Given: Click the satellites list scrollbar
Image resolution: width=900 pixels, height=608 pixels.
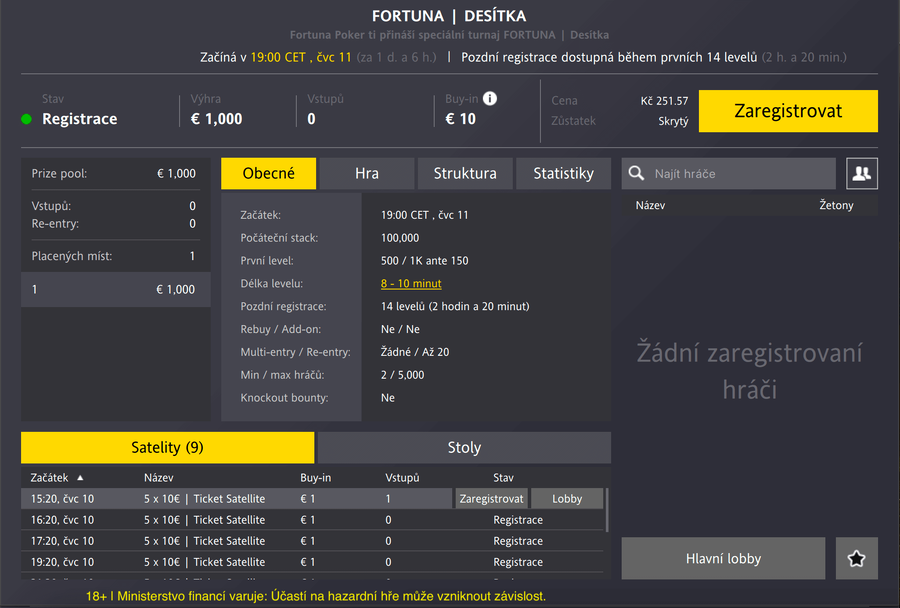Looking at the screenshot, I should (607, 510).
